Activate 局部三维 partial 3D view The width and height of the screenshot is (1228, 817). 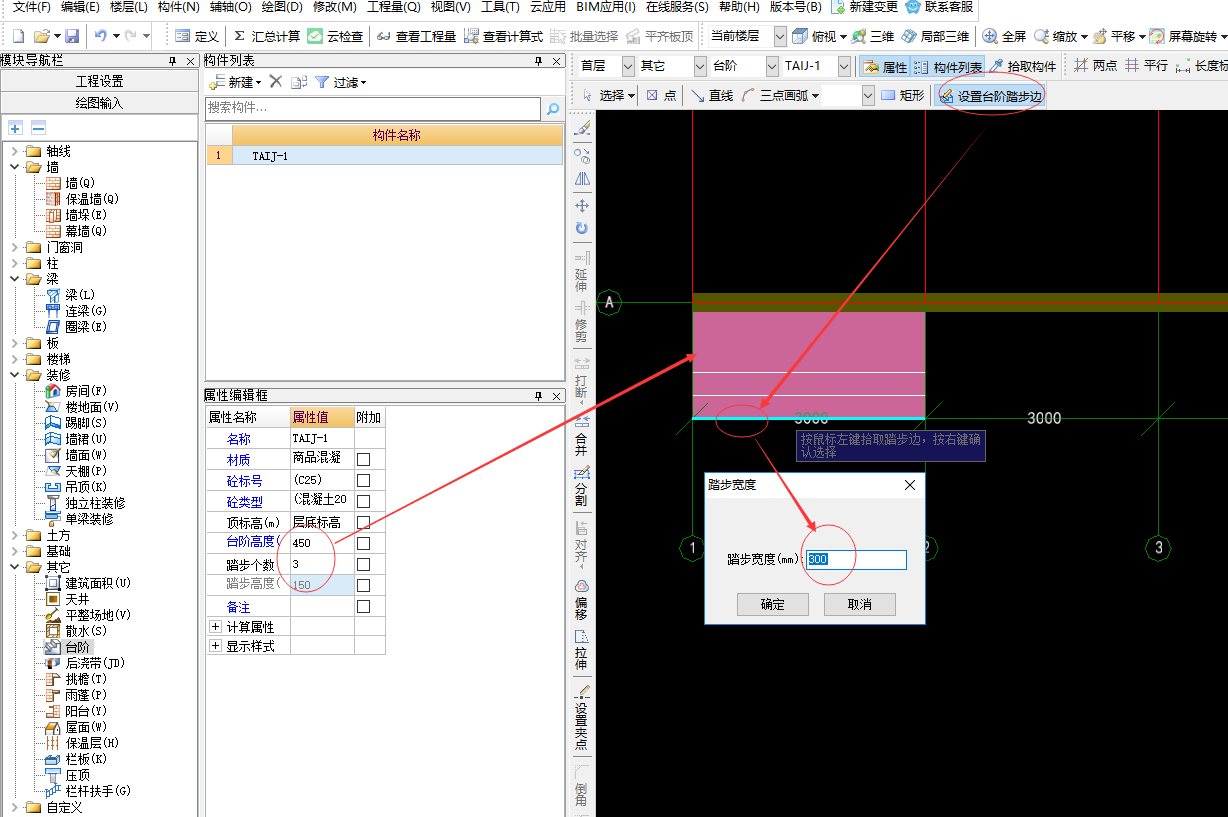[935, 36]
